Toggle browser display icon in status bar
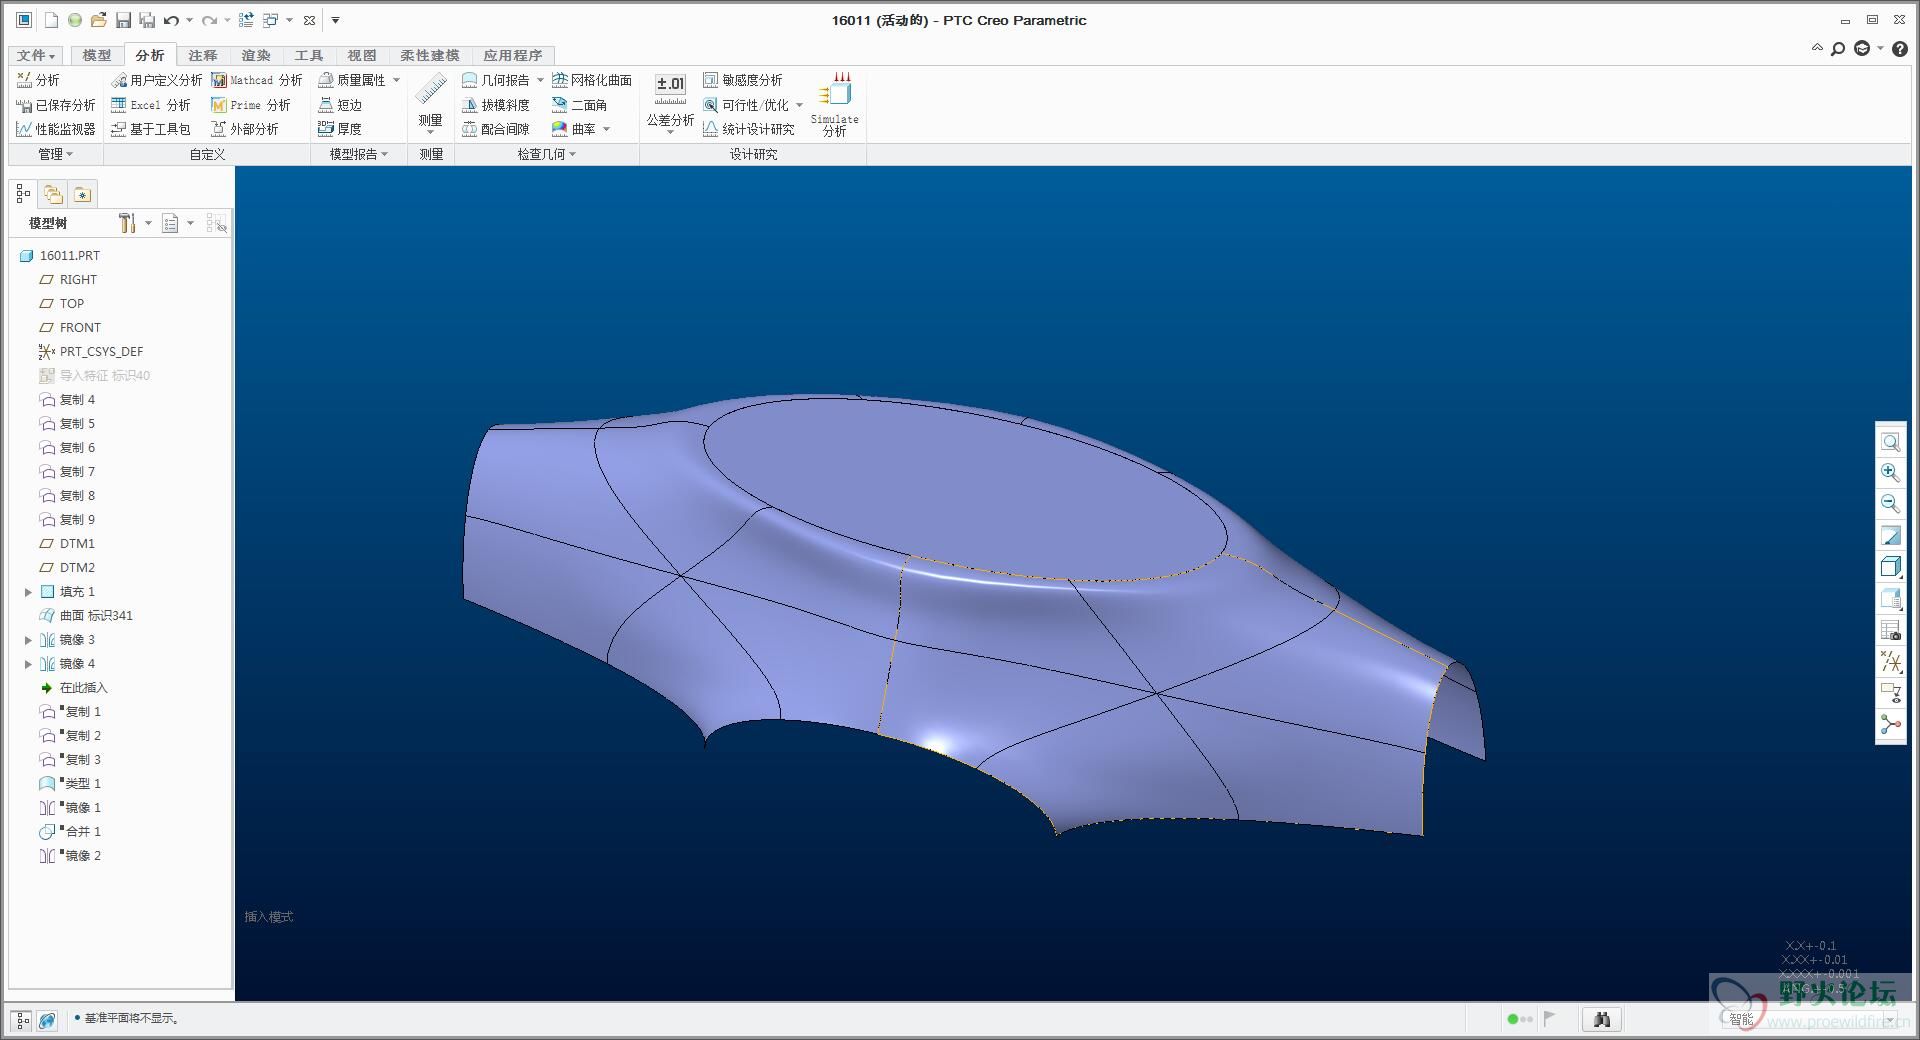Screen dimensions: 1920x1040 (x=47, y=1020)
